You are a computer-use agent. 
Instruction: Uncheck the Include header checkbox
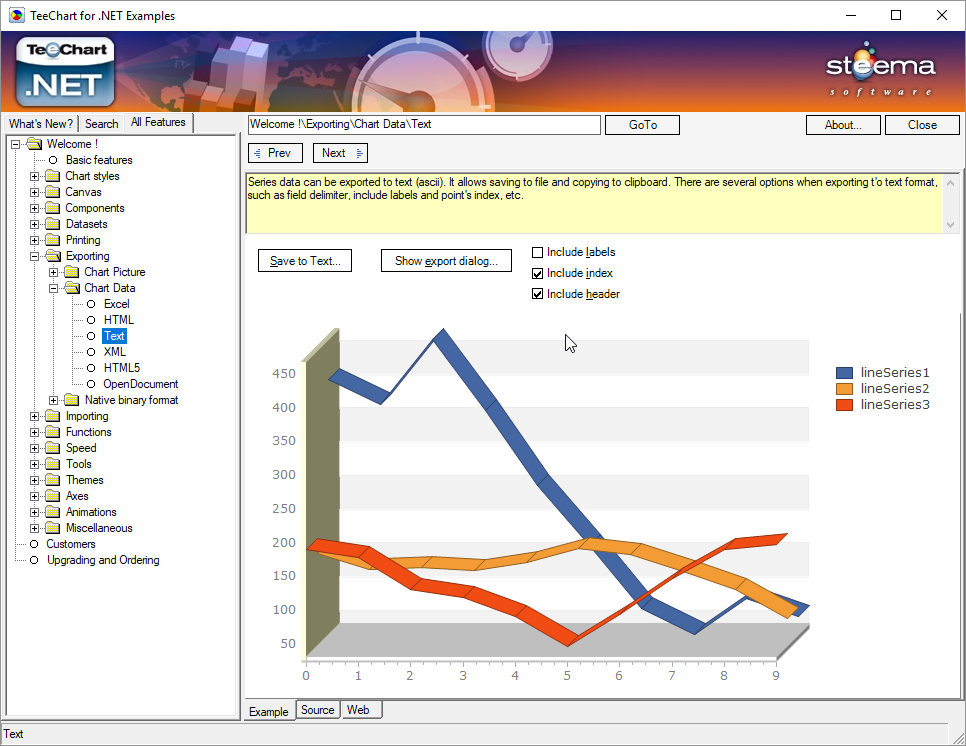pyautogui.click(x=537, y=294)
